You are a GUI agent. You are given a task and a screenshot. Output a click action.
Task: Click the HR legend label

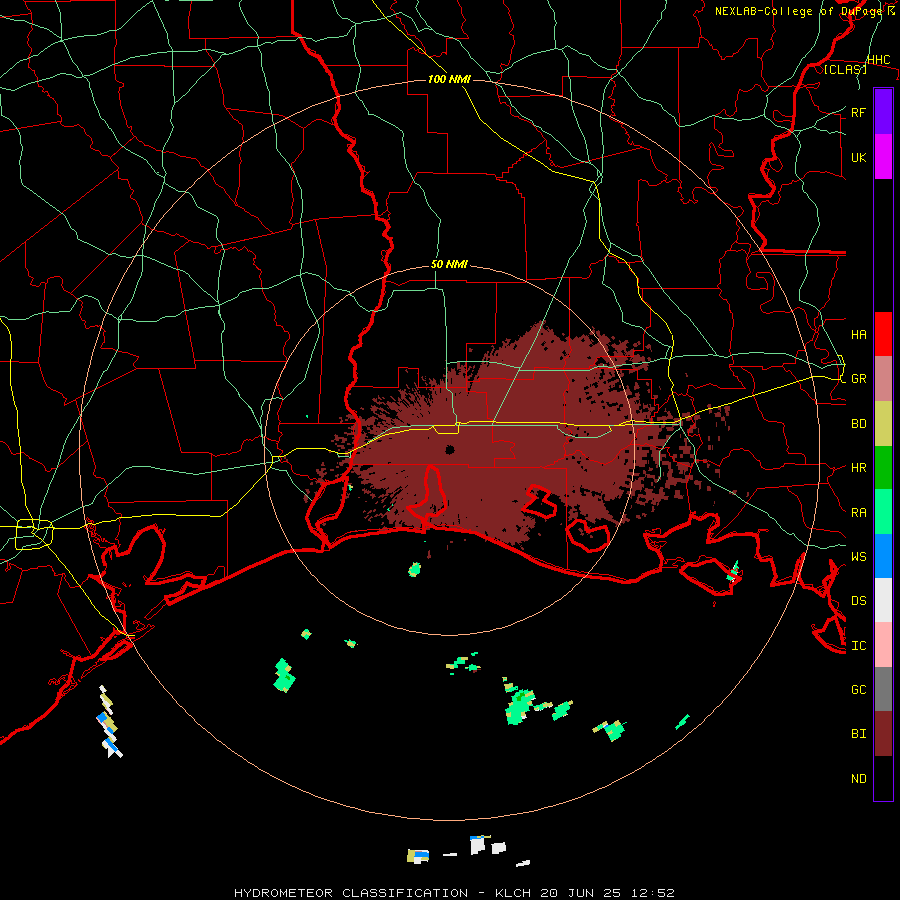pos(858,468)
